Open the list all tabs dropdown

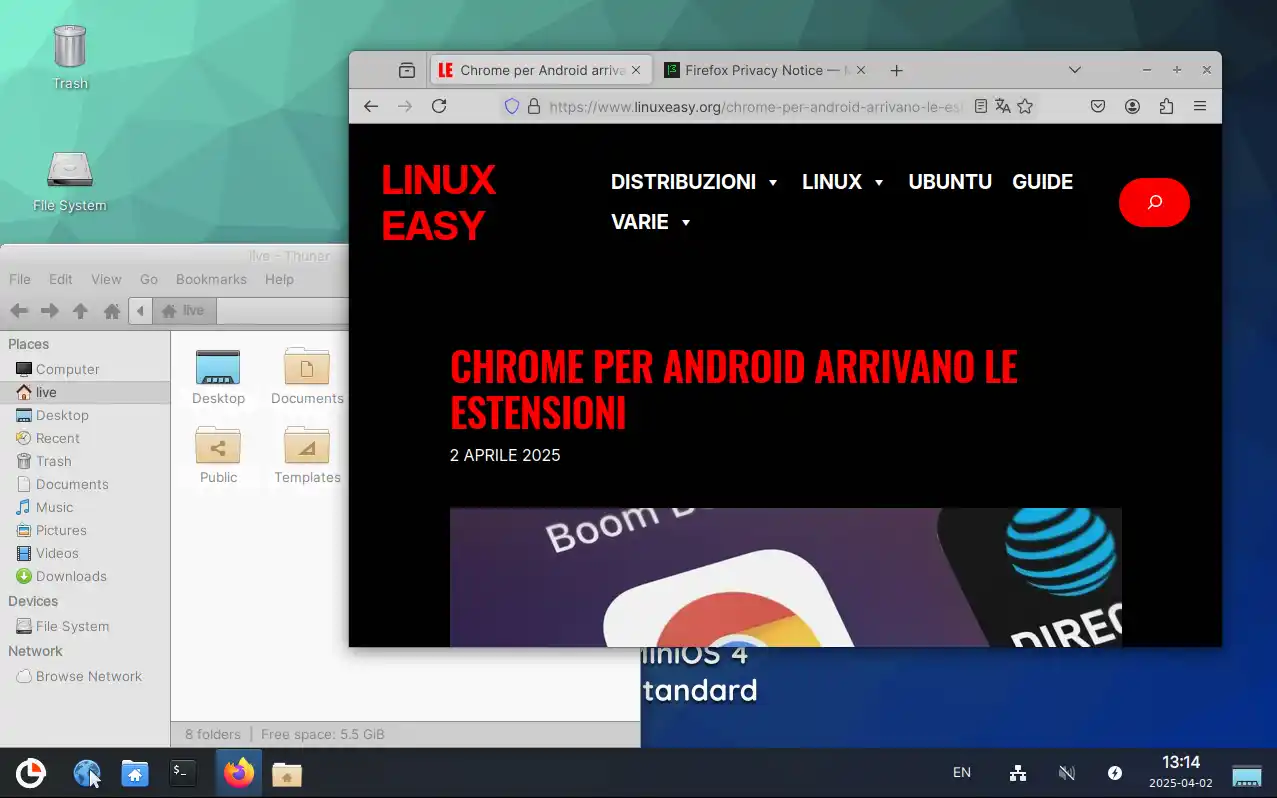pyautogui.click(x=1075, y=70)
